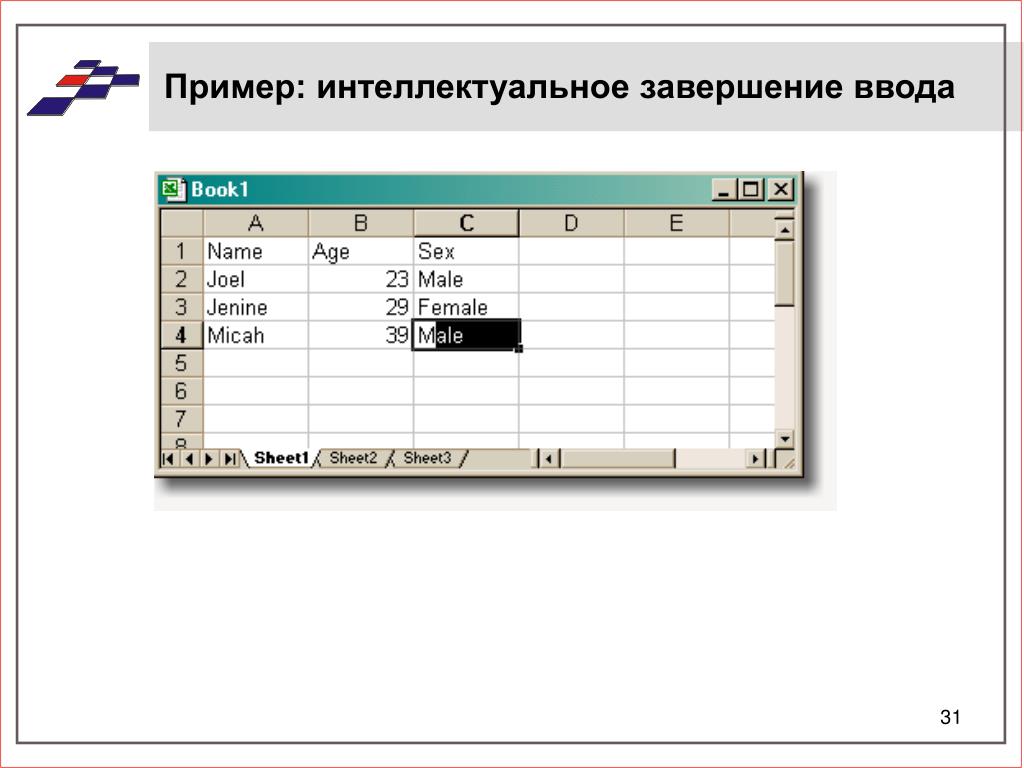Screen dimensions: 1024x768
Task: Select row 5 header
Action: click(x=182, y=363)
